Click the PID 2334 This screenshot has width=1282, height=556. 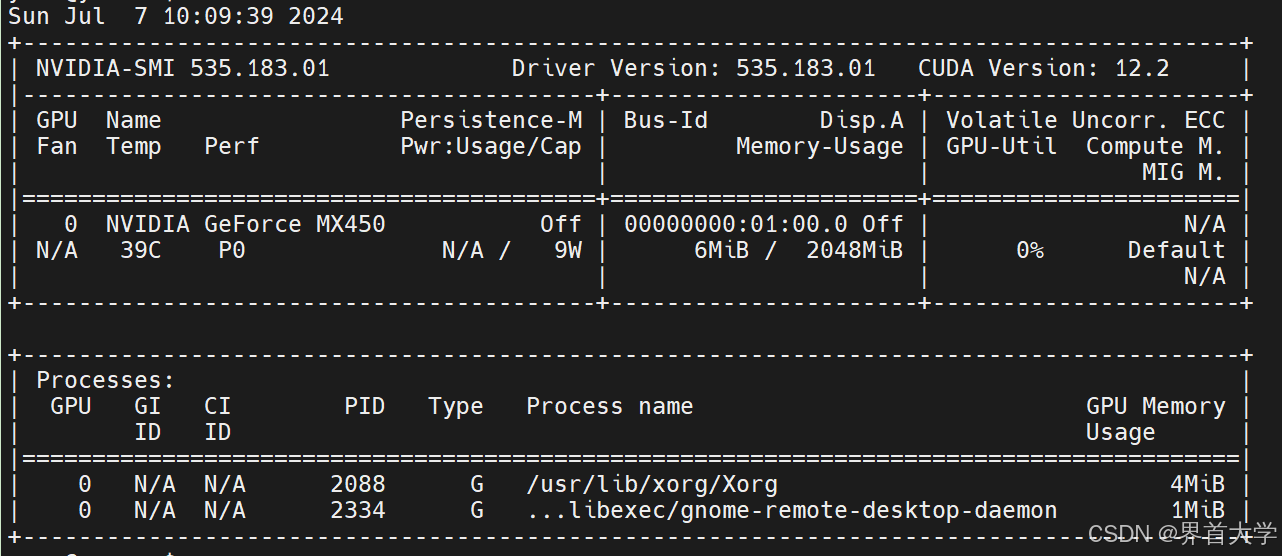[358, 511]
